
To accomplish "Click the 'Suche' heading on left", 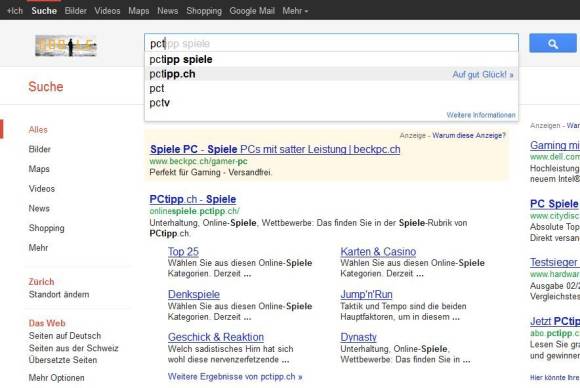I will click(x=46, y=87).
